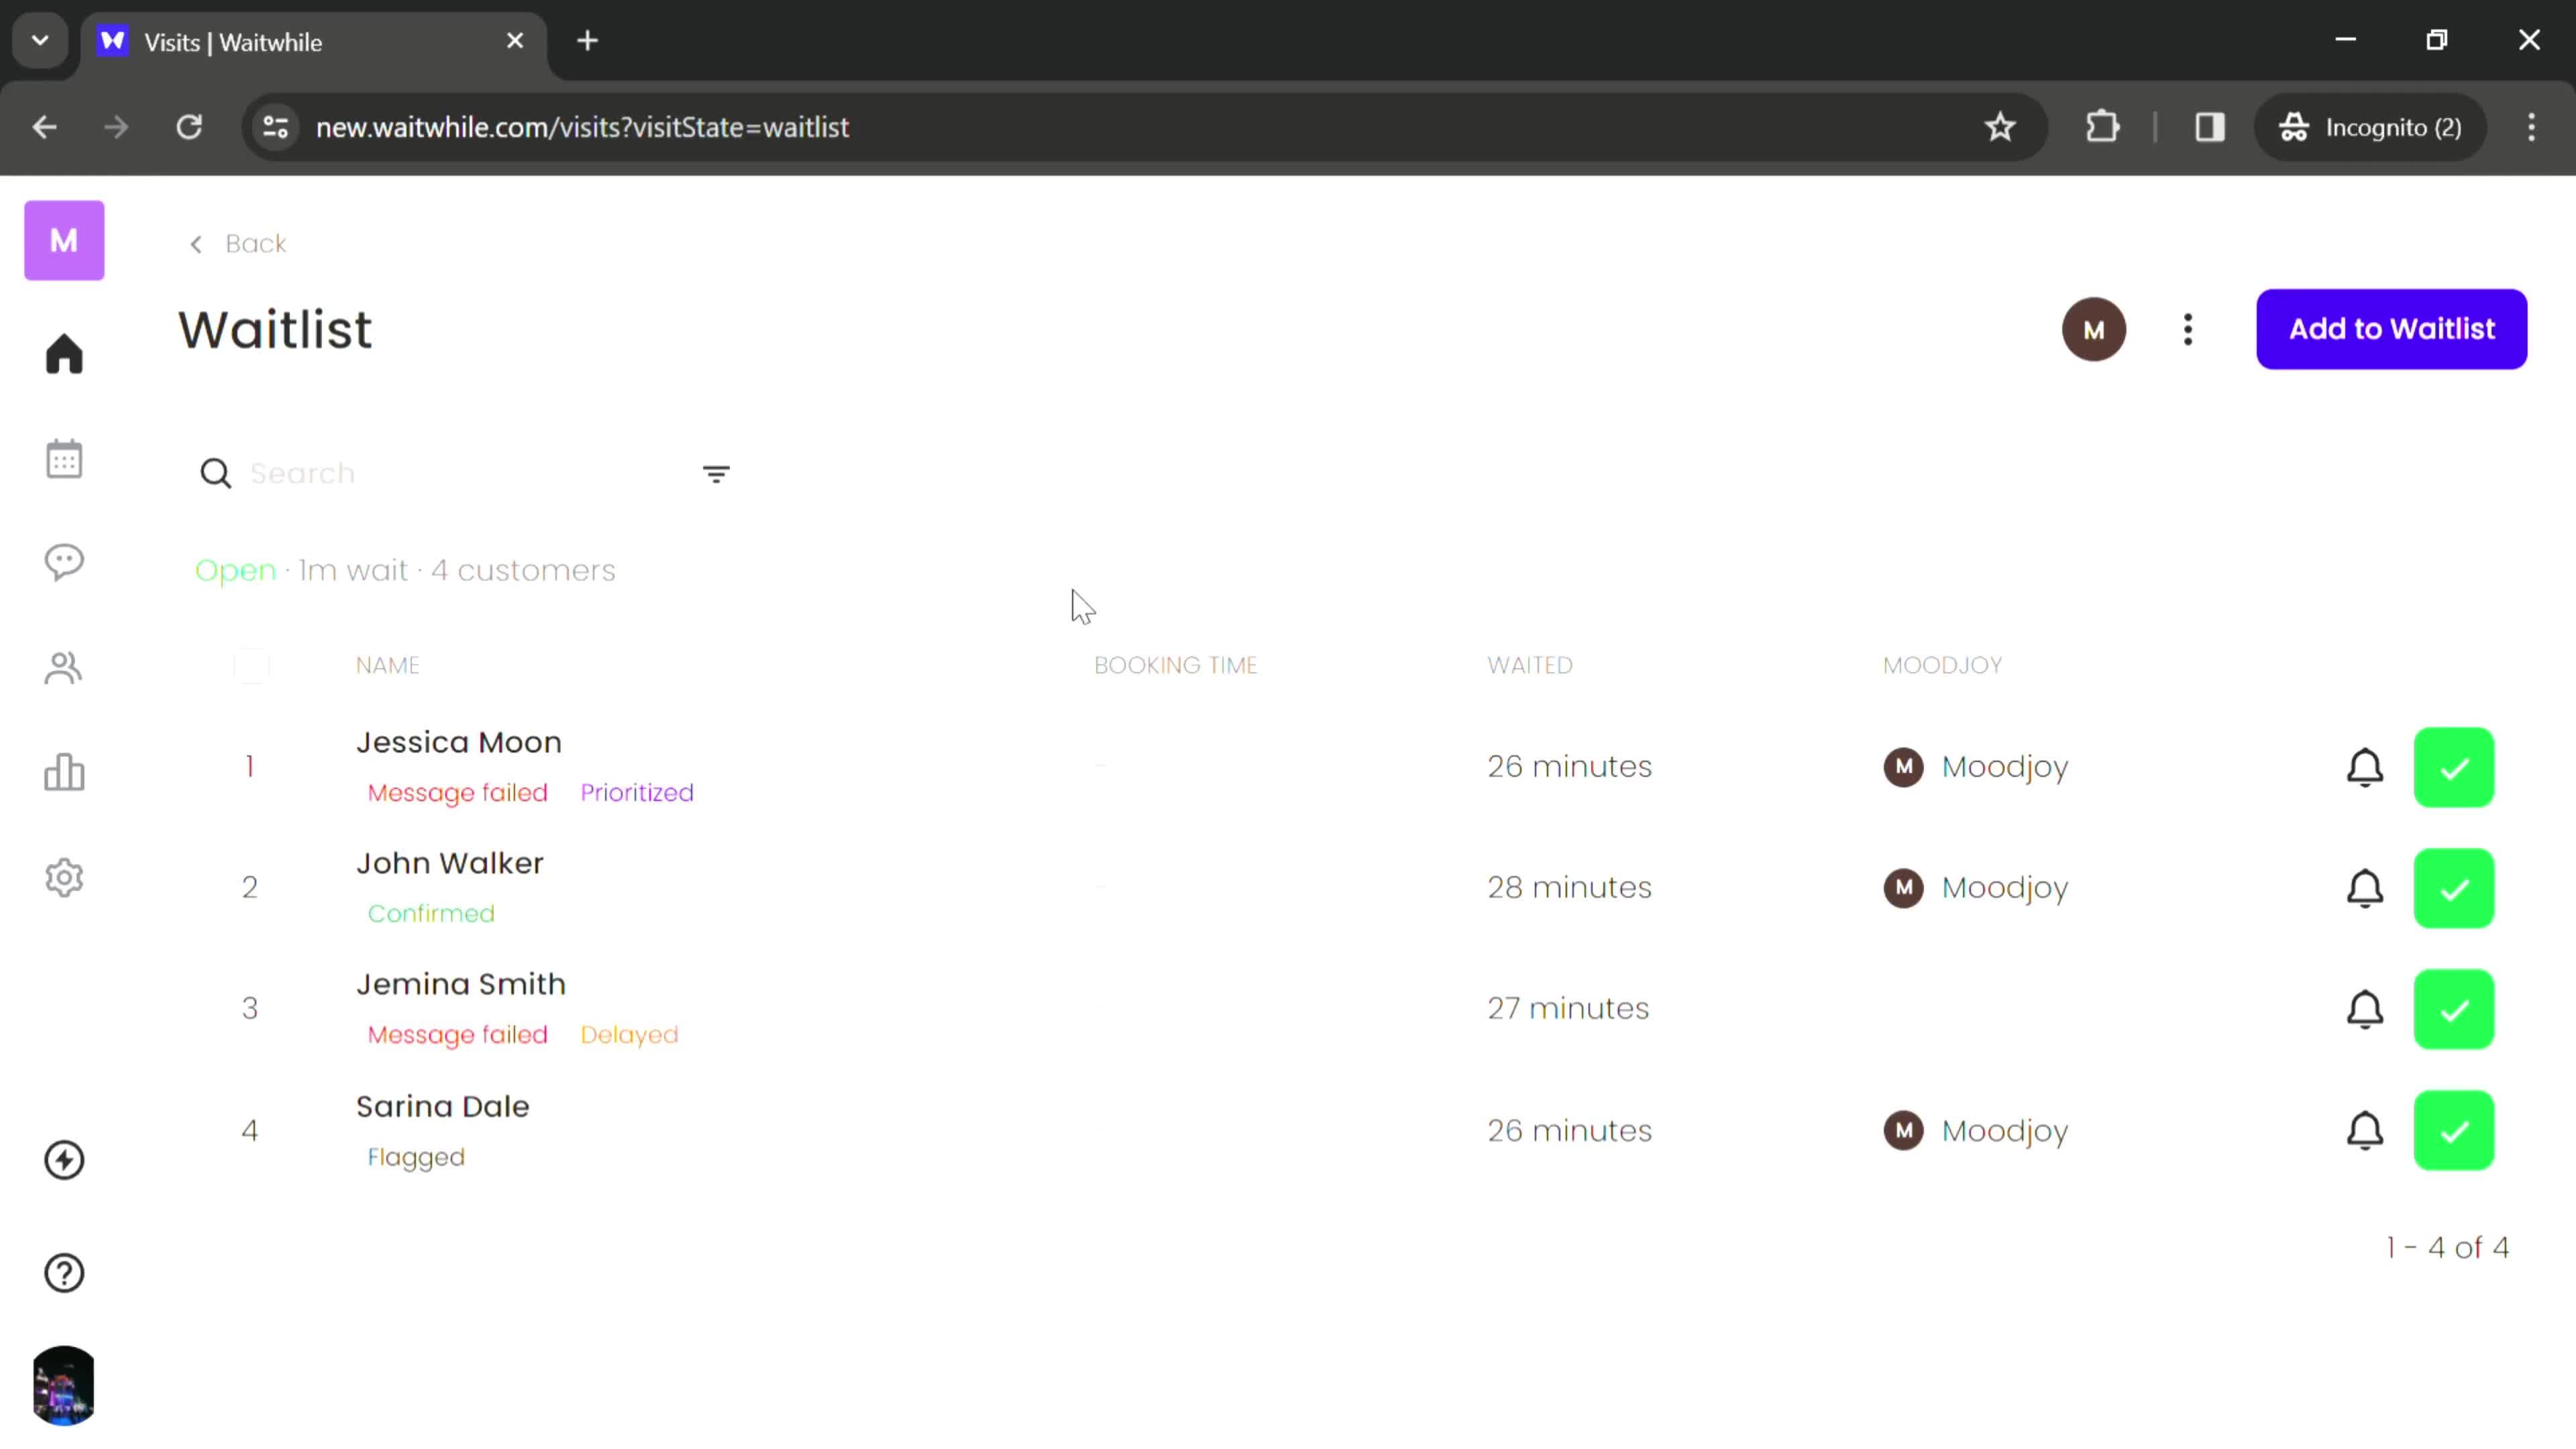Bookmark this page with star icon
The image size is (2576, 1449).
[2000, 127]
